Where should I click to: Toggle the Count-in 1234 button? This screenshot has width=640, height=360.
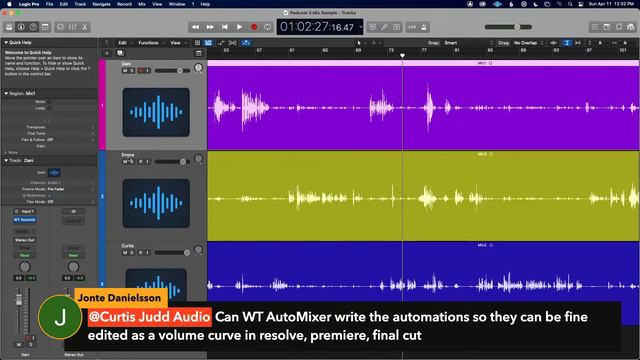tap(411, 27)
